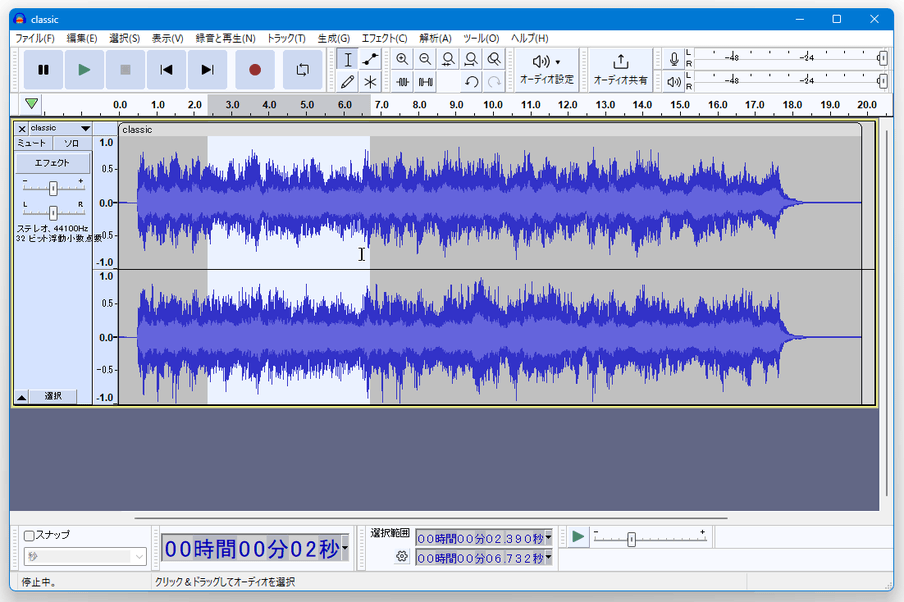Click the selection settings gear icon

point(402,556)
